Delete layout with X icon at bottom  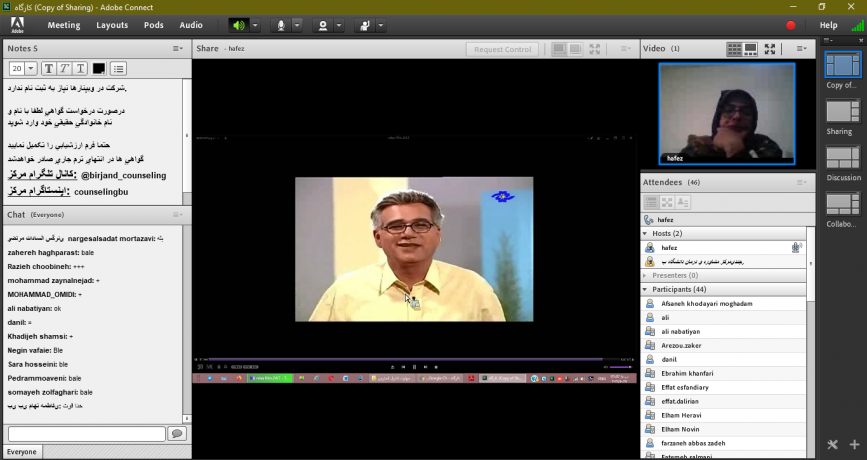coord(832,445)
